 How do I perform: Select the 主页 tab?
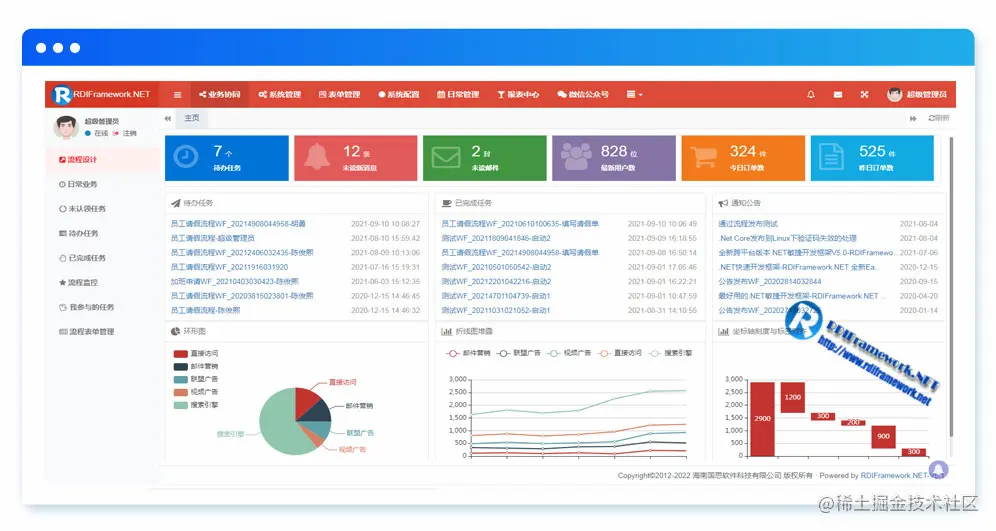[x=192, y=118]
